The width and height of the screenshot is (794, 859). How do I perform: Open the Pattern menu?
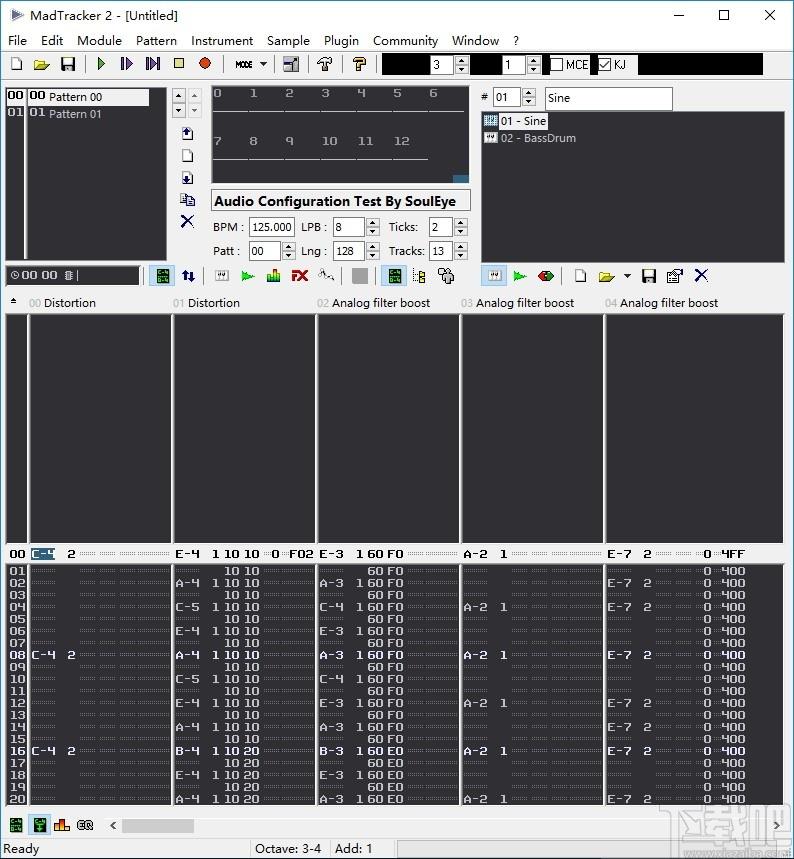tap(156, 41)
